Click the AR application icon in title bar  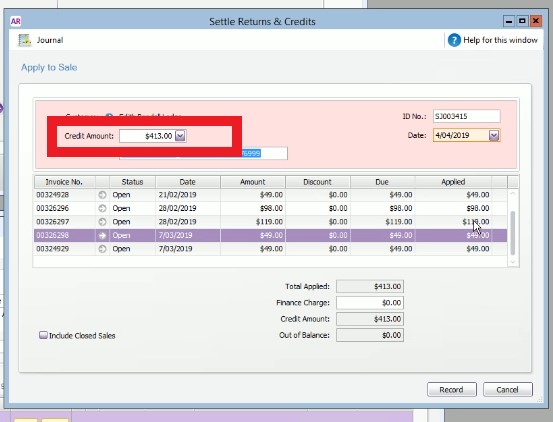coord(16,22)
